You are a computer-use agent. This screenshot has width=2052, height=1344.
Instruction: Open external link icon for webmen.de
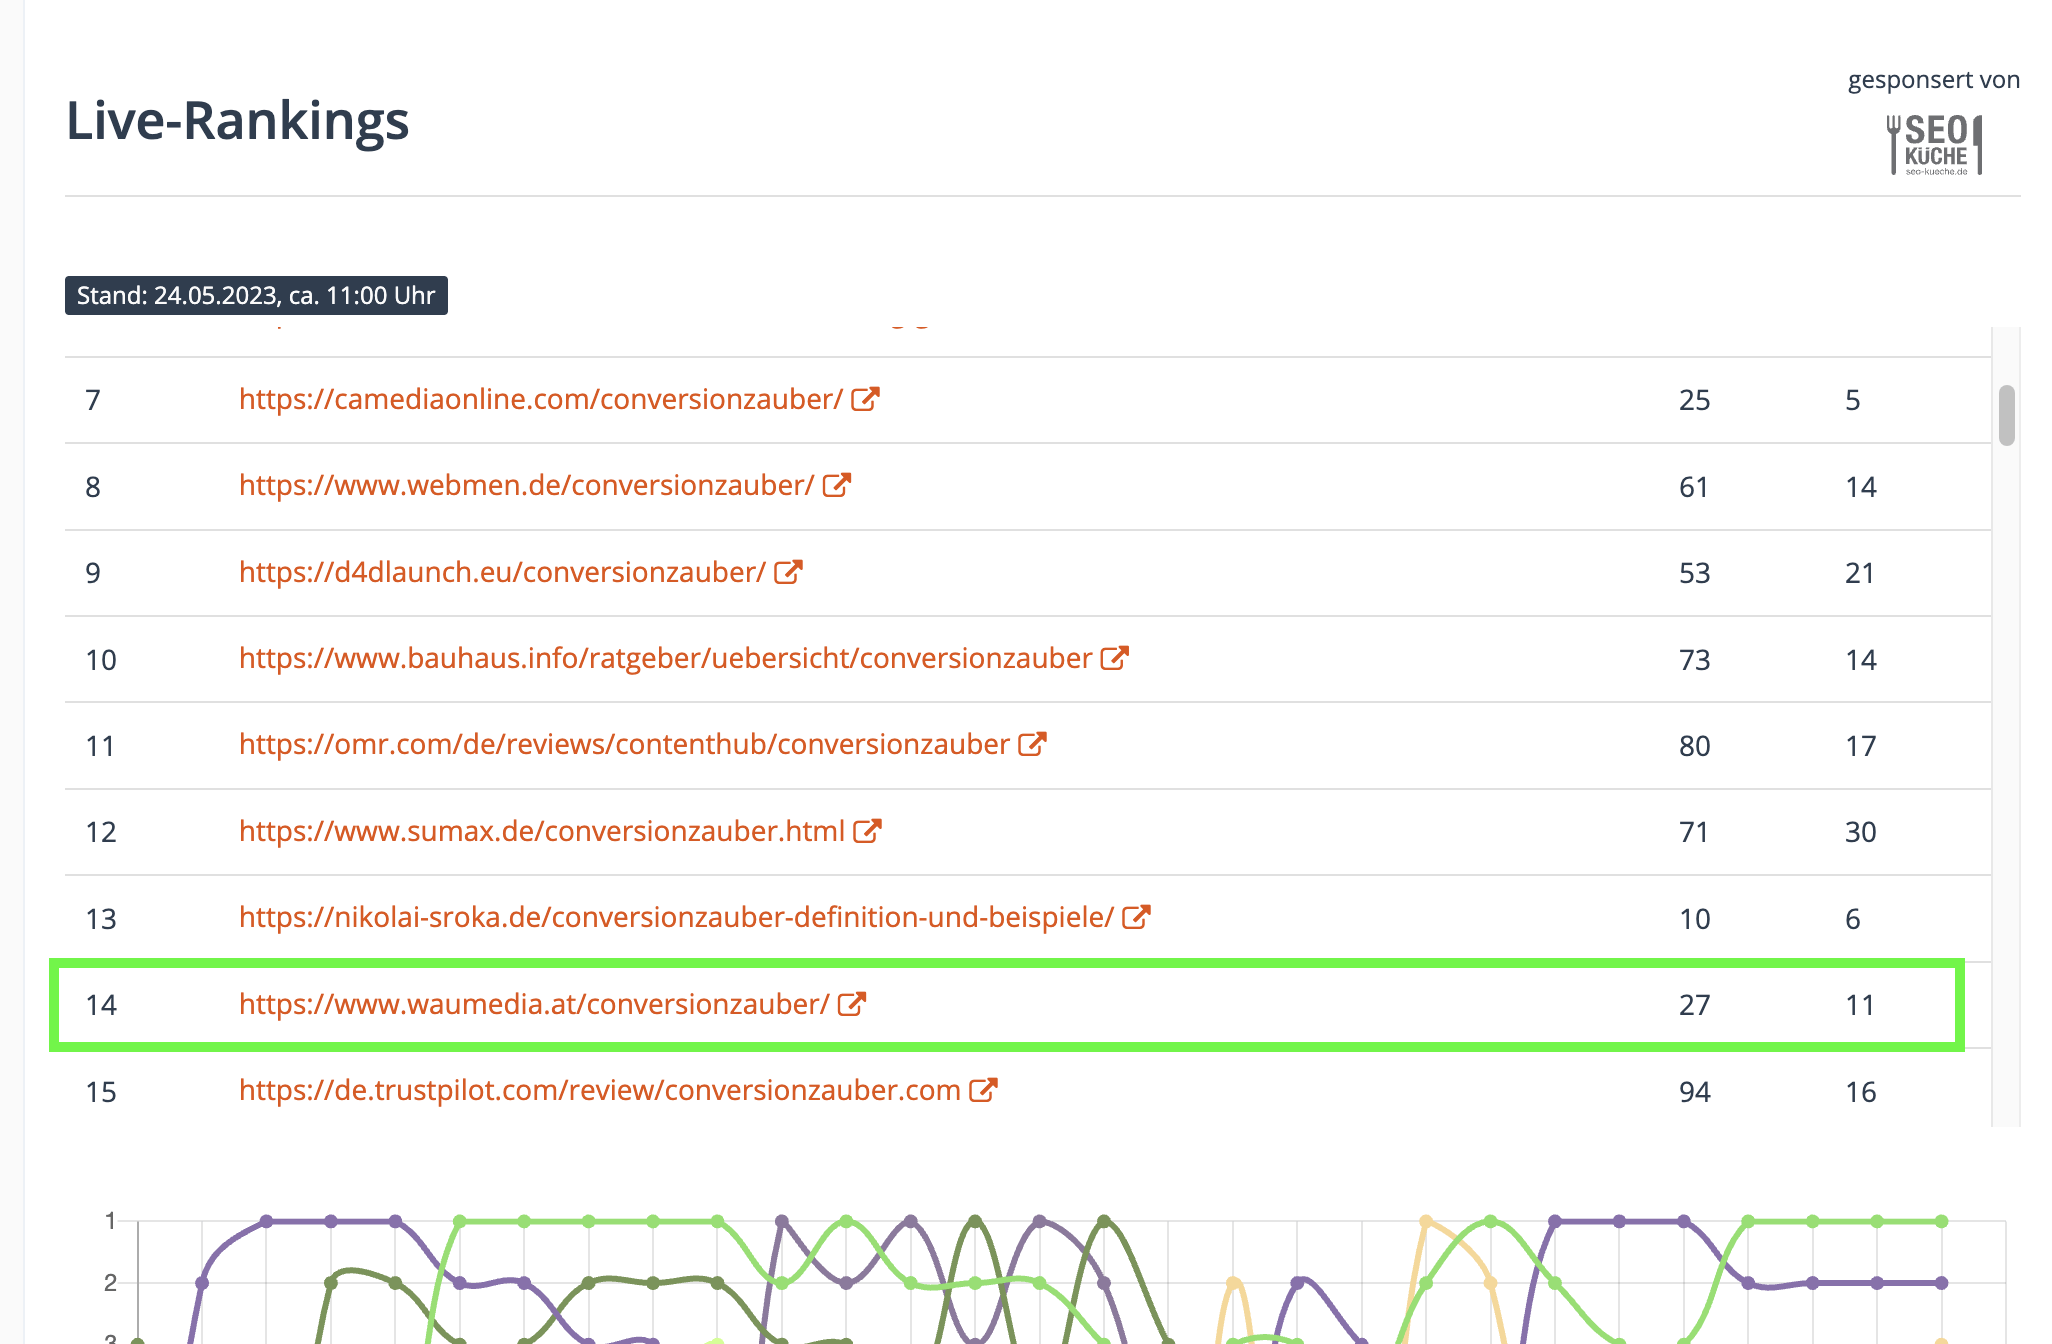(837, 485)
